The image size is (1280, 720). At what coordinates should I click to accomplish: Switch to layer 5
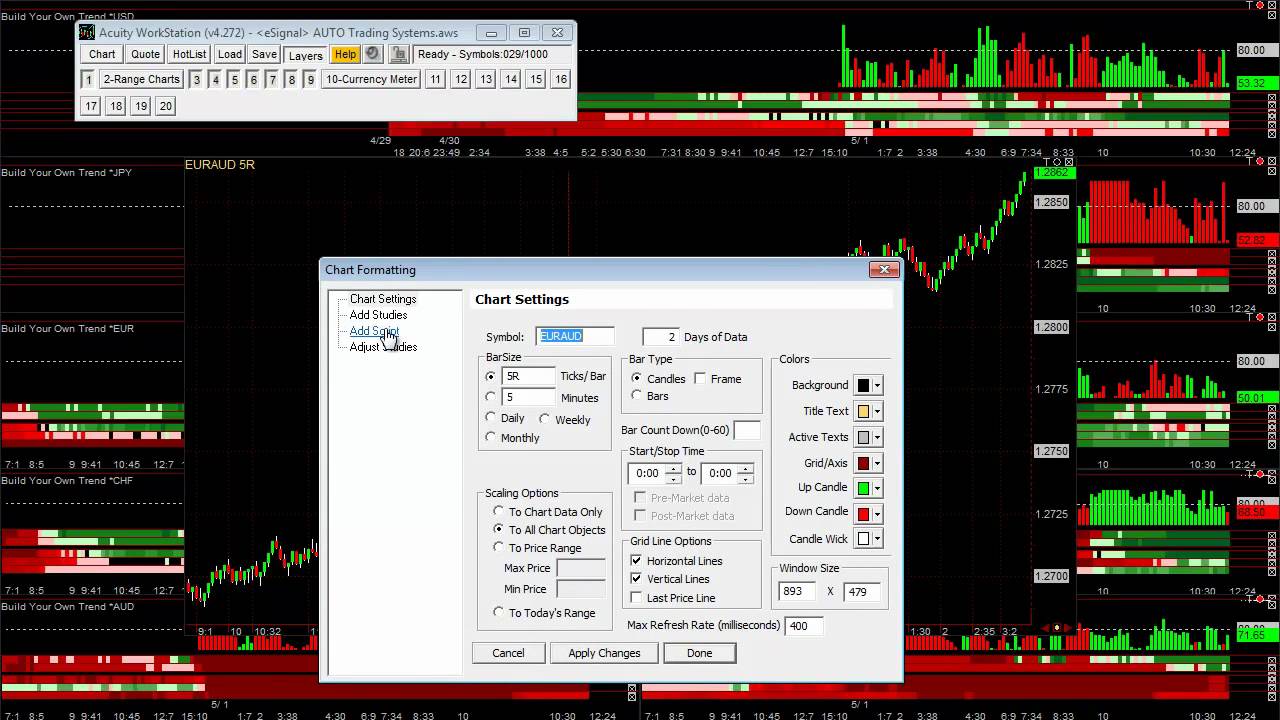click(x=234, y=79)
